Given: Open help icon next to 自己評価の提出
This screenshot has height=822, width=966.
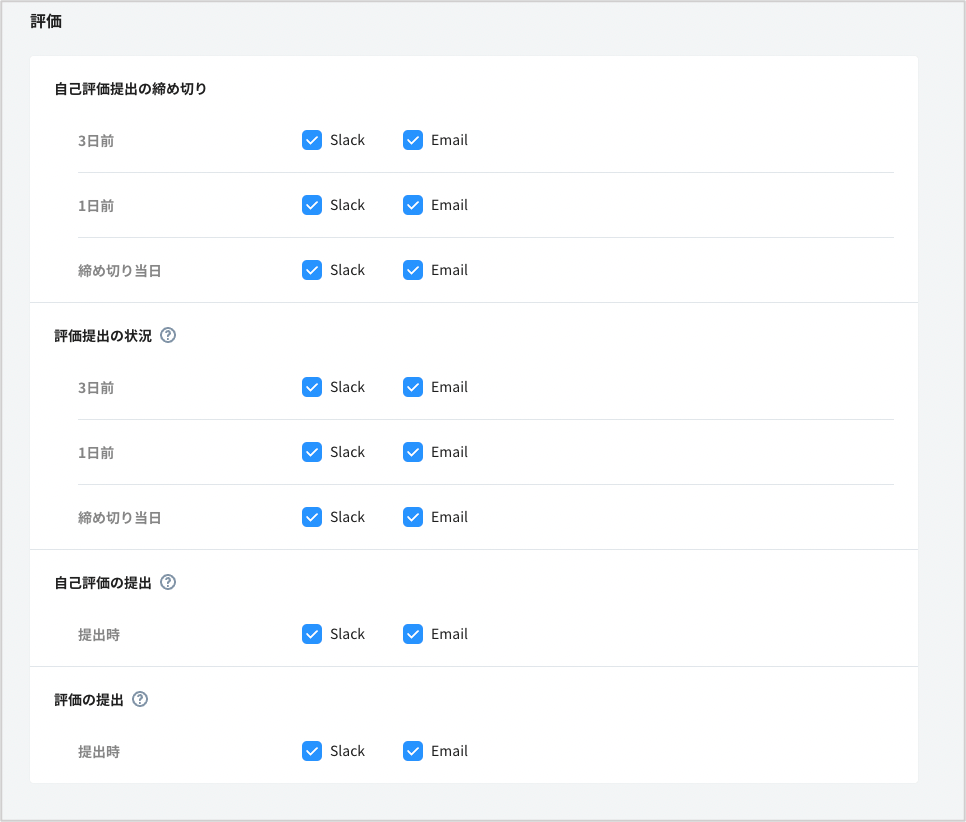Looking at the screenshot, I should 168,582.
